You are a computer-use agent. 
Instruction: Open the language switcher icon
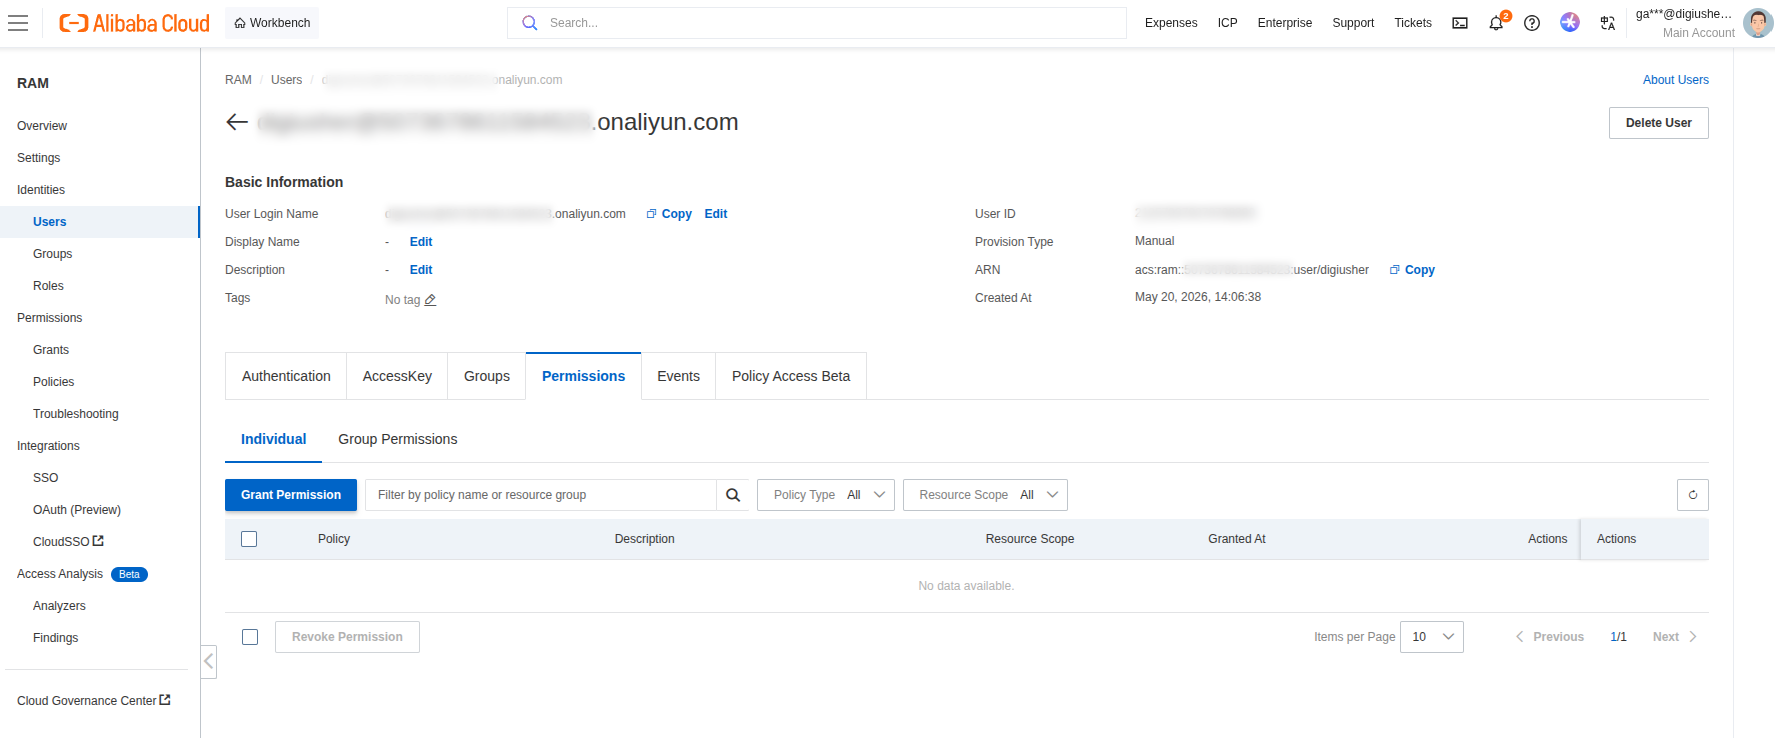coord(1608,23)
